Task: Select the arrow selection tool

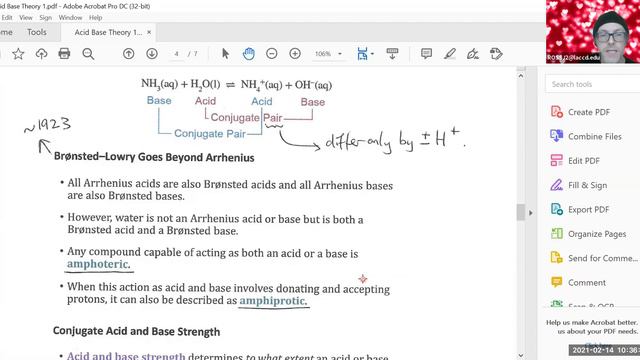Action: (x=225, y=53)
